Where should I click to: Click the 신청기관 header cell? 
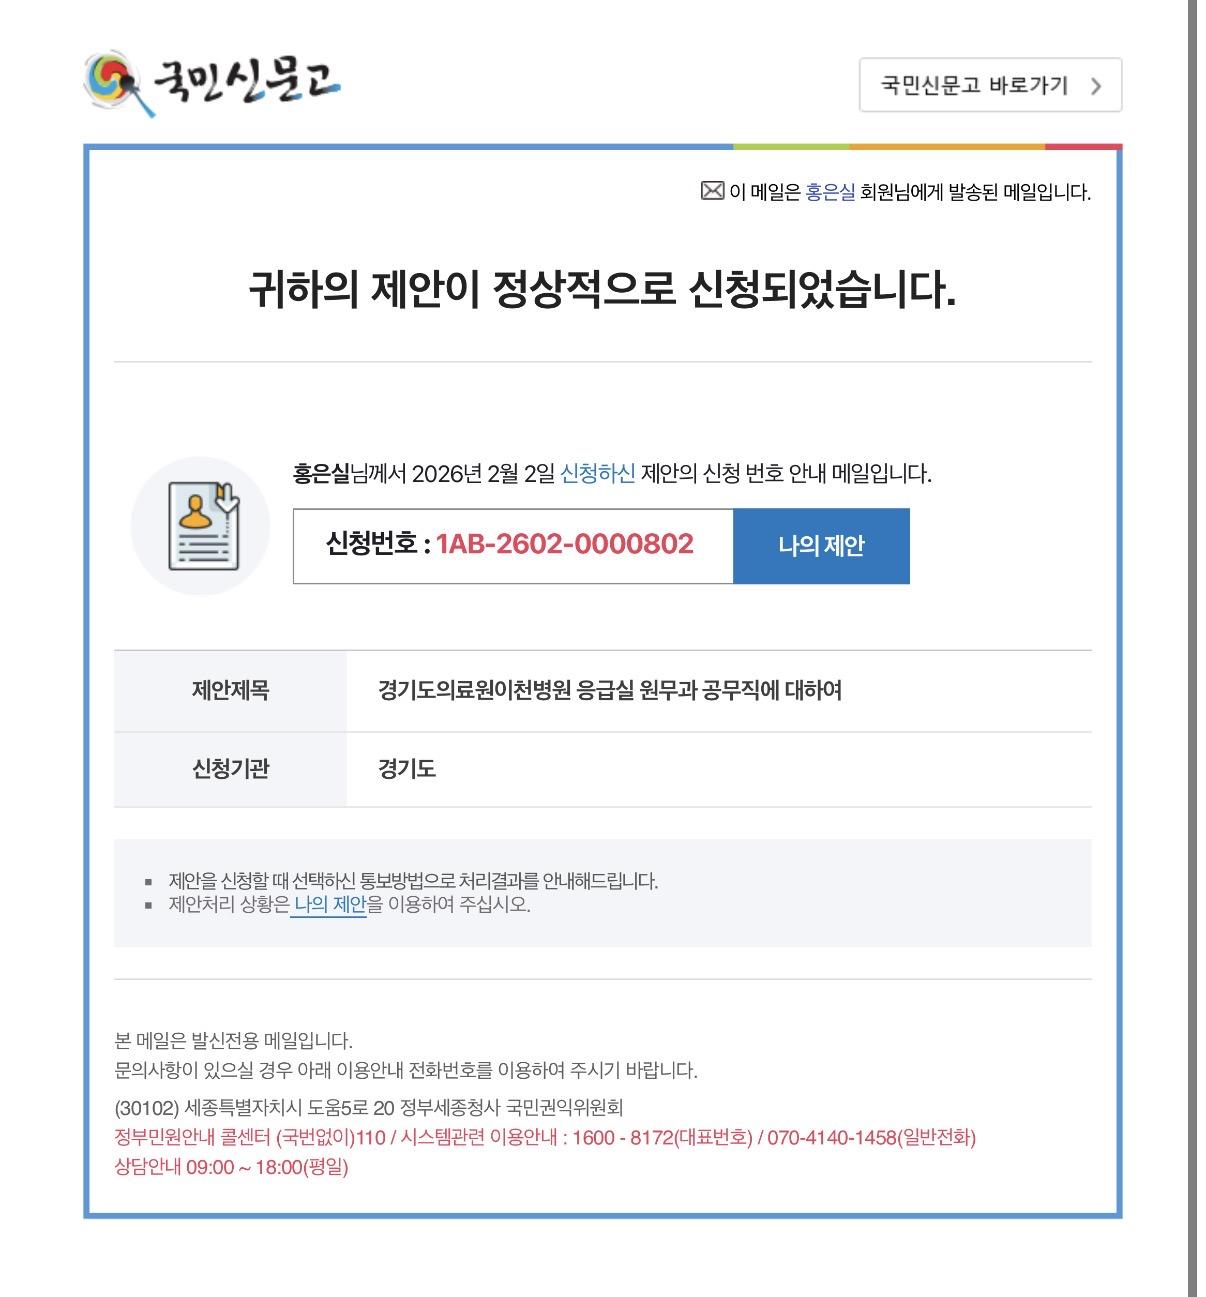tap(230, 769)
